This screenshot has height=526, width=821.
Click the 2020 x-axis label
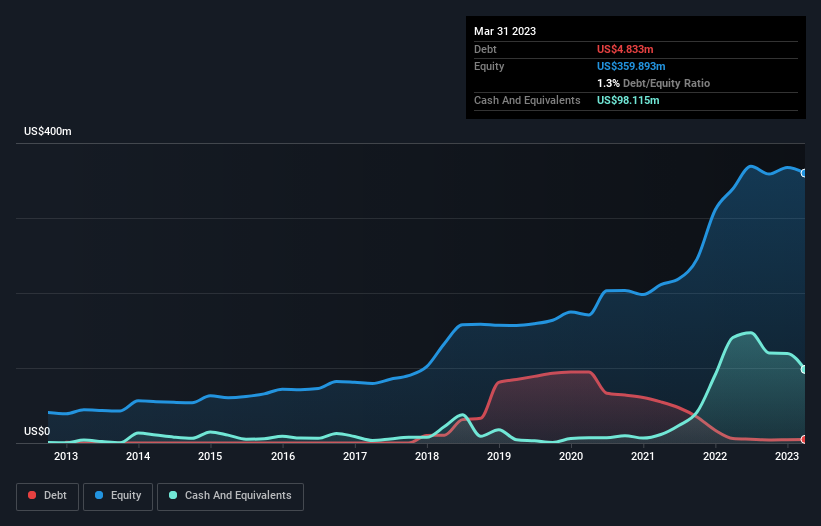tap(571, 456)
